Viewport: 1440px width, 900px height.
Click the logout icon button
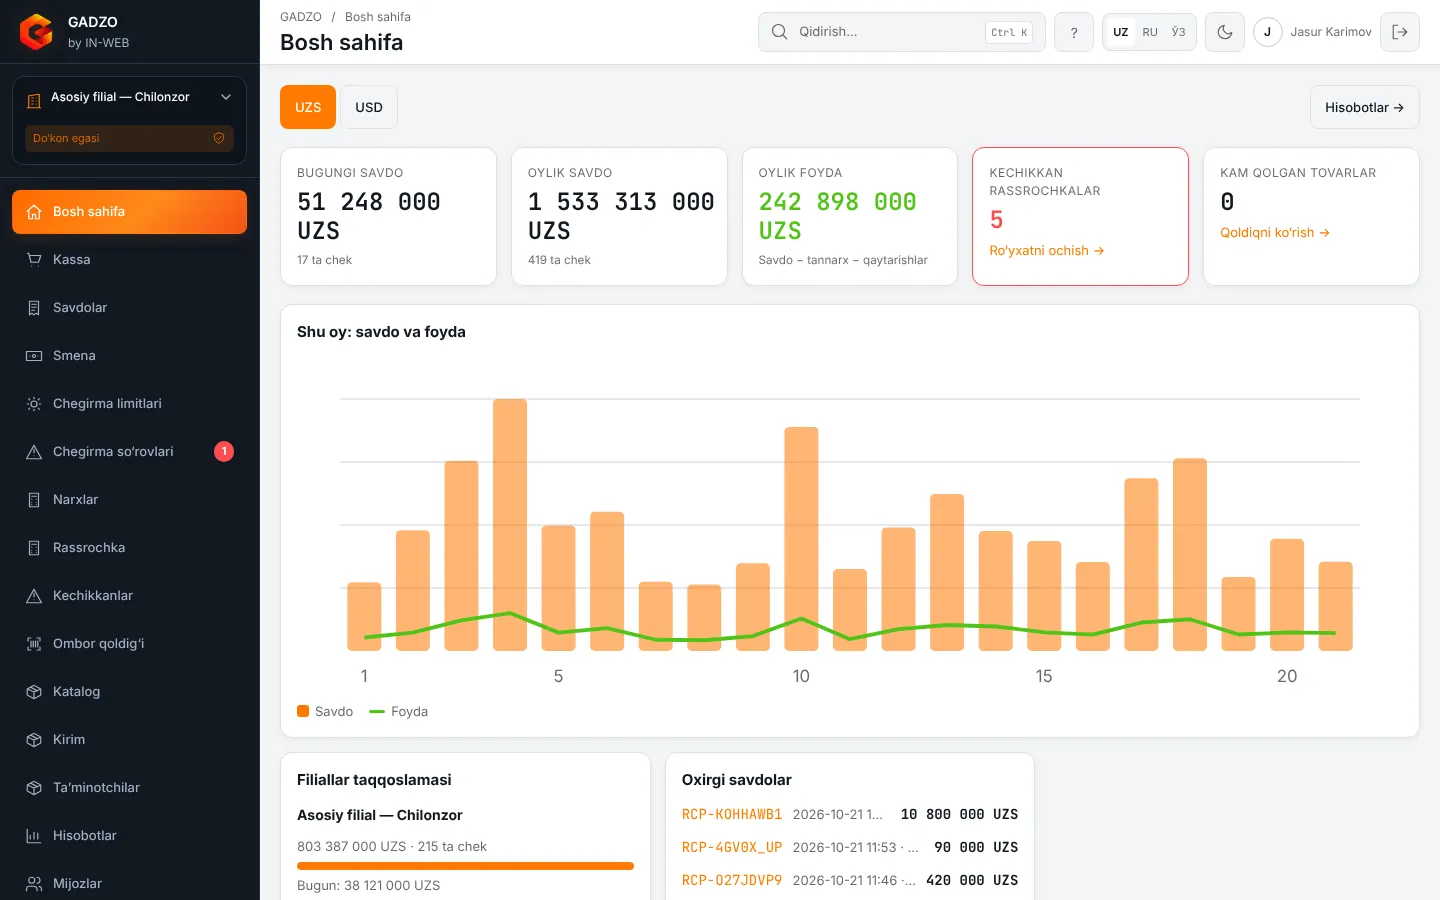point(1400,32)
